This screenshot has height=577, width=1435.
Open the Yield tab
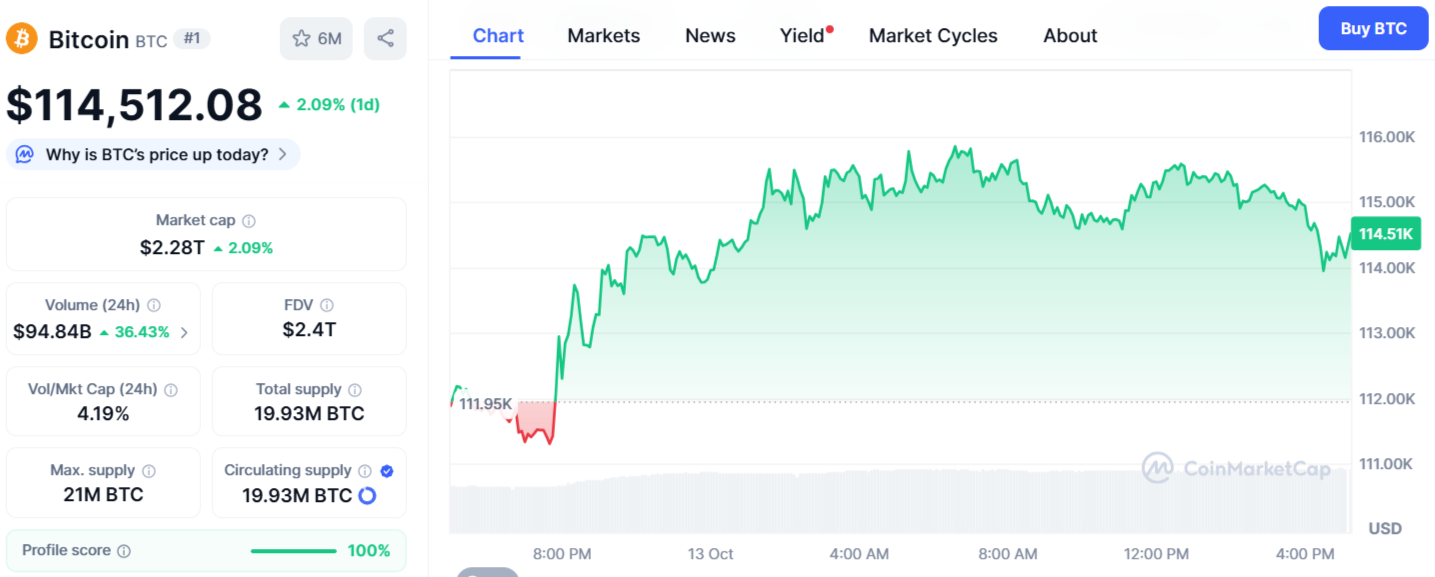point(802,36)
